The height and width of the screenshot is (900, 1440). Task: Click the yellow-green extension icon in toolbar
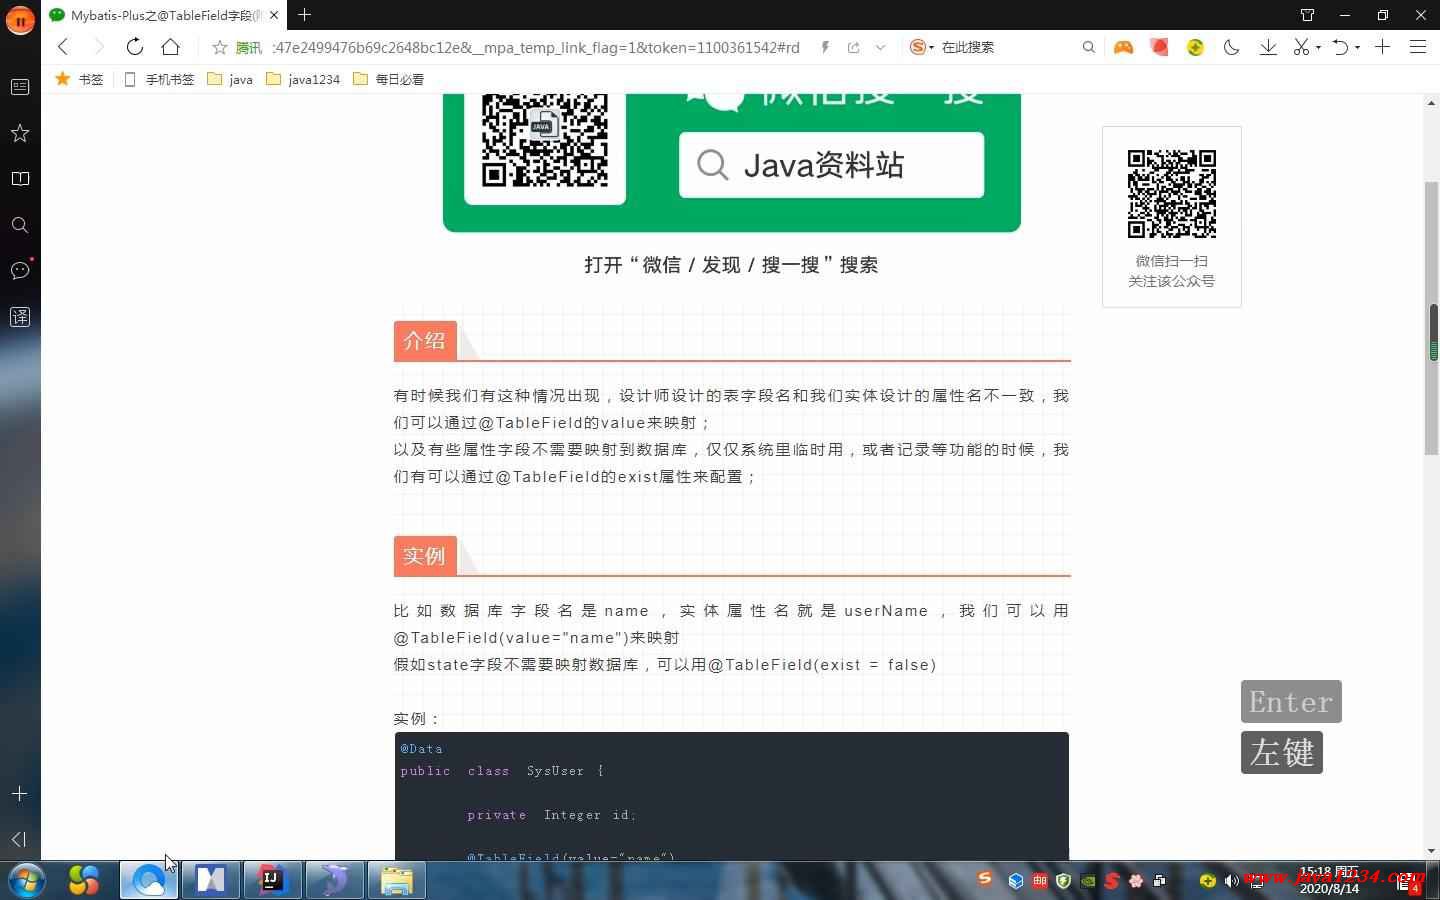(1195, 47)
